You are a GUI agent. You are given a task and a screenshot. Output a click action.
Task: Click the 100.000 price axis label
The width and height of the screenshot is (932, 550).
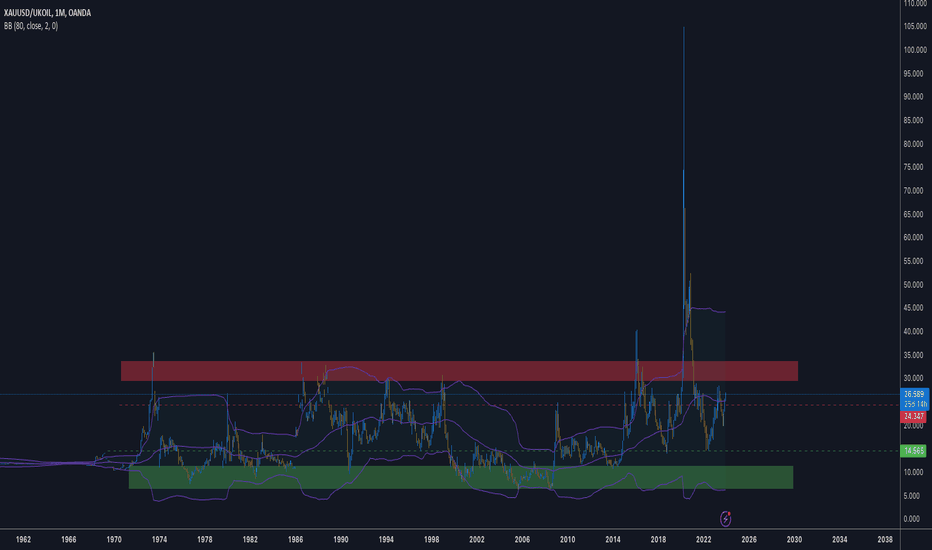[x=915, y=50]
